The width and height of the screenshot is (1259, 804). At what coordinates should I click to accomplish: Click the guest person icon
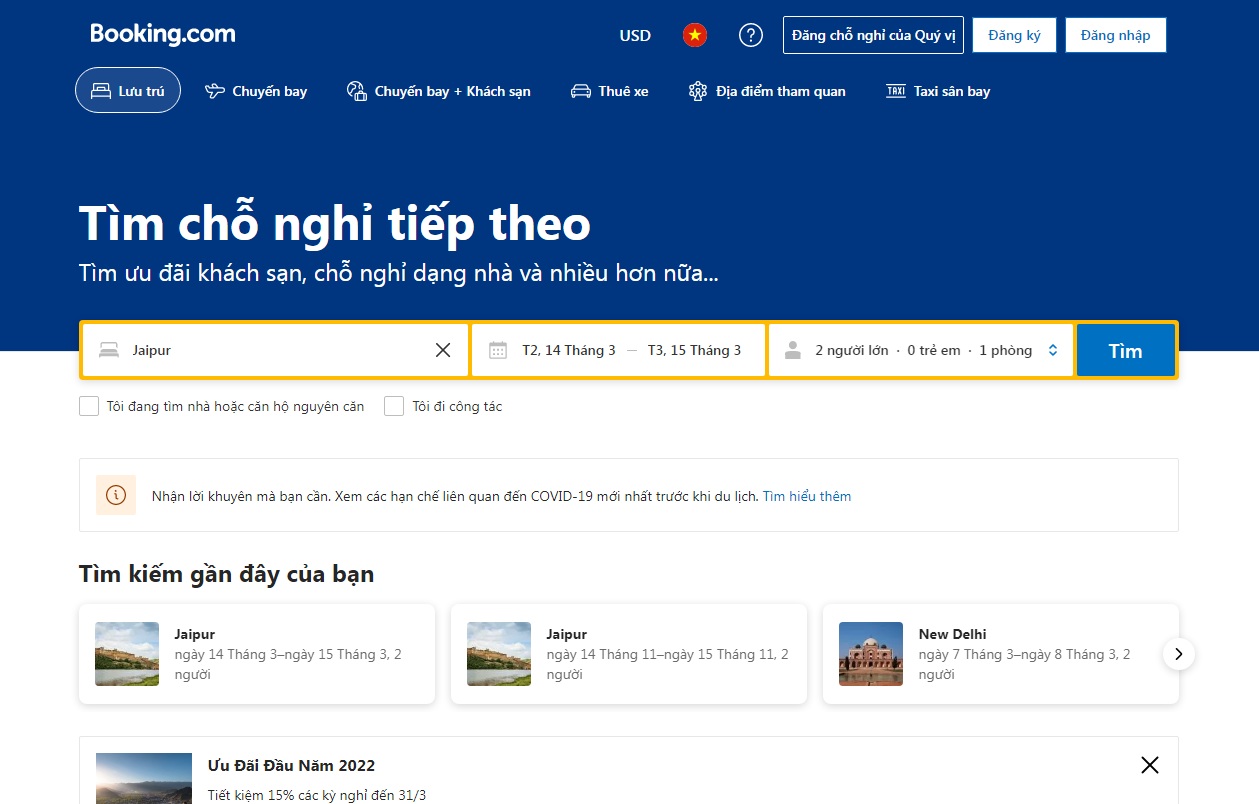[x=793, y=350]
